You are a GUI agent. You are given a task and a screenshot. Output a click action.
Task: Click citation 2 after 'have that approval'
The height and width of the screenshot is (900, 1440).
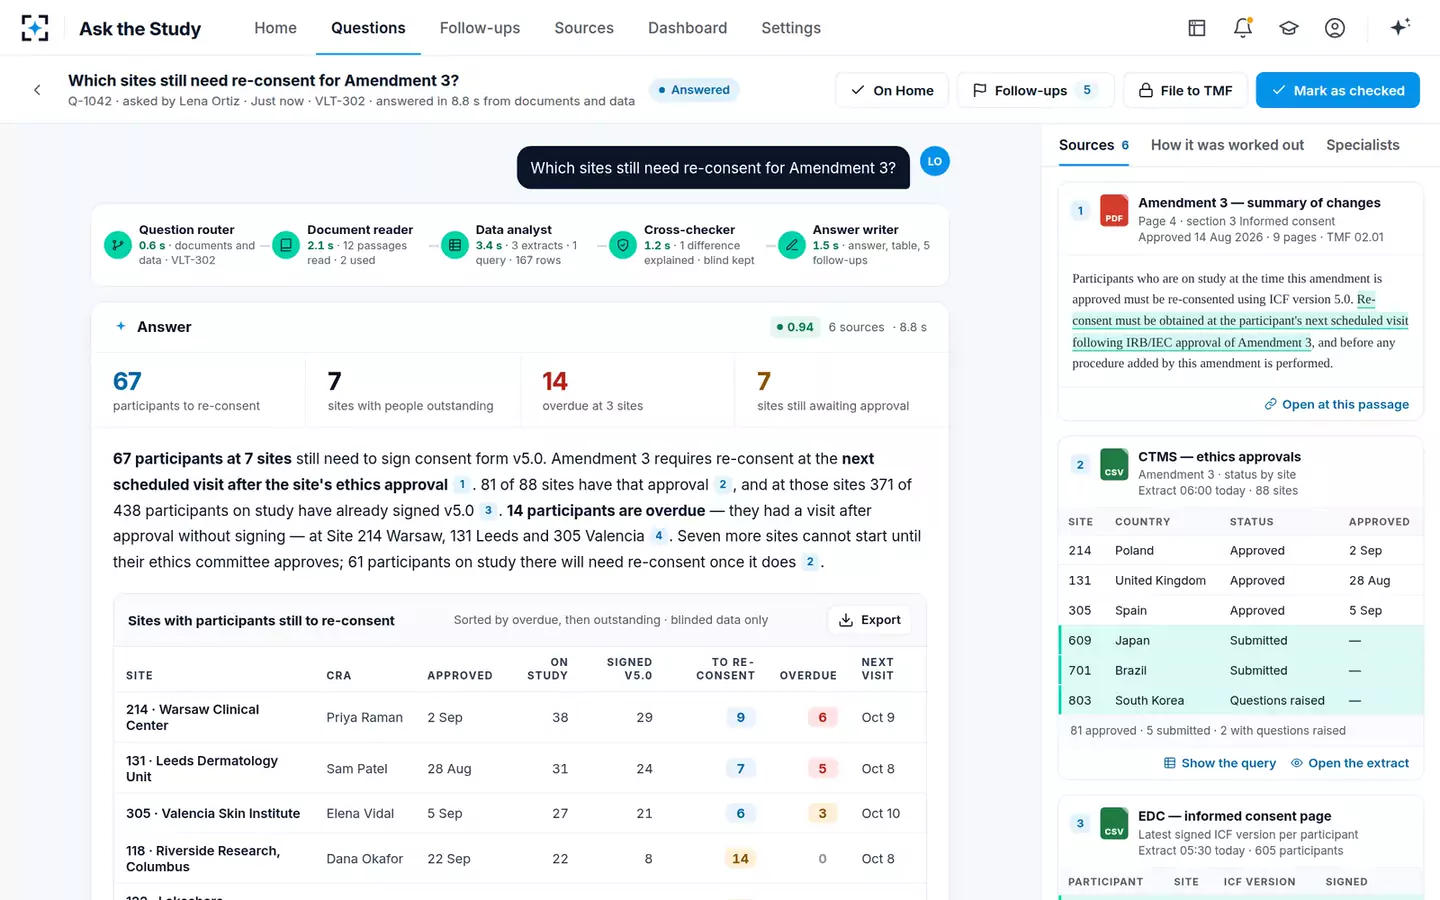pyautogui.click(x=723, y=485)
